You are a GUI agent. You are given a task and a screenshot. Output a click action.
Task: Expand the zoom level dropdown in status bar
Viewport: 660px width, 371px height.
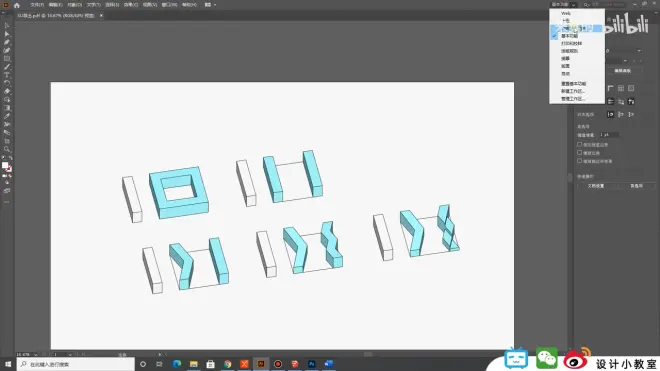(35, 355)
